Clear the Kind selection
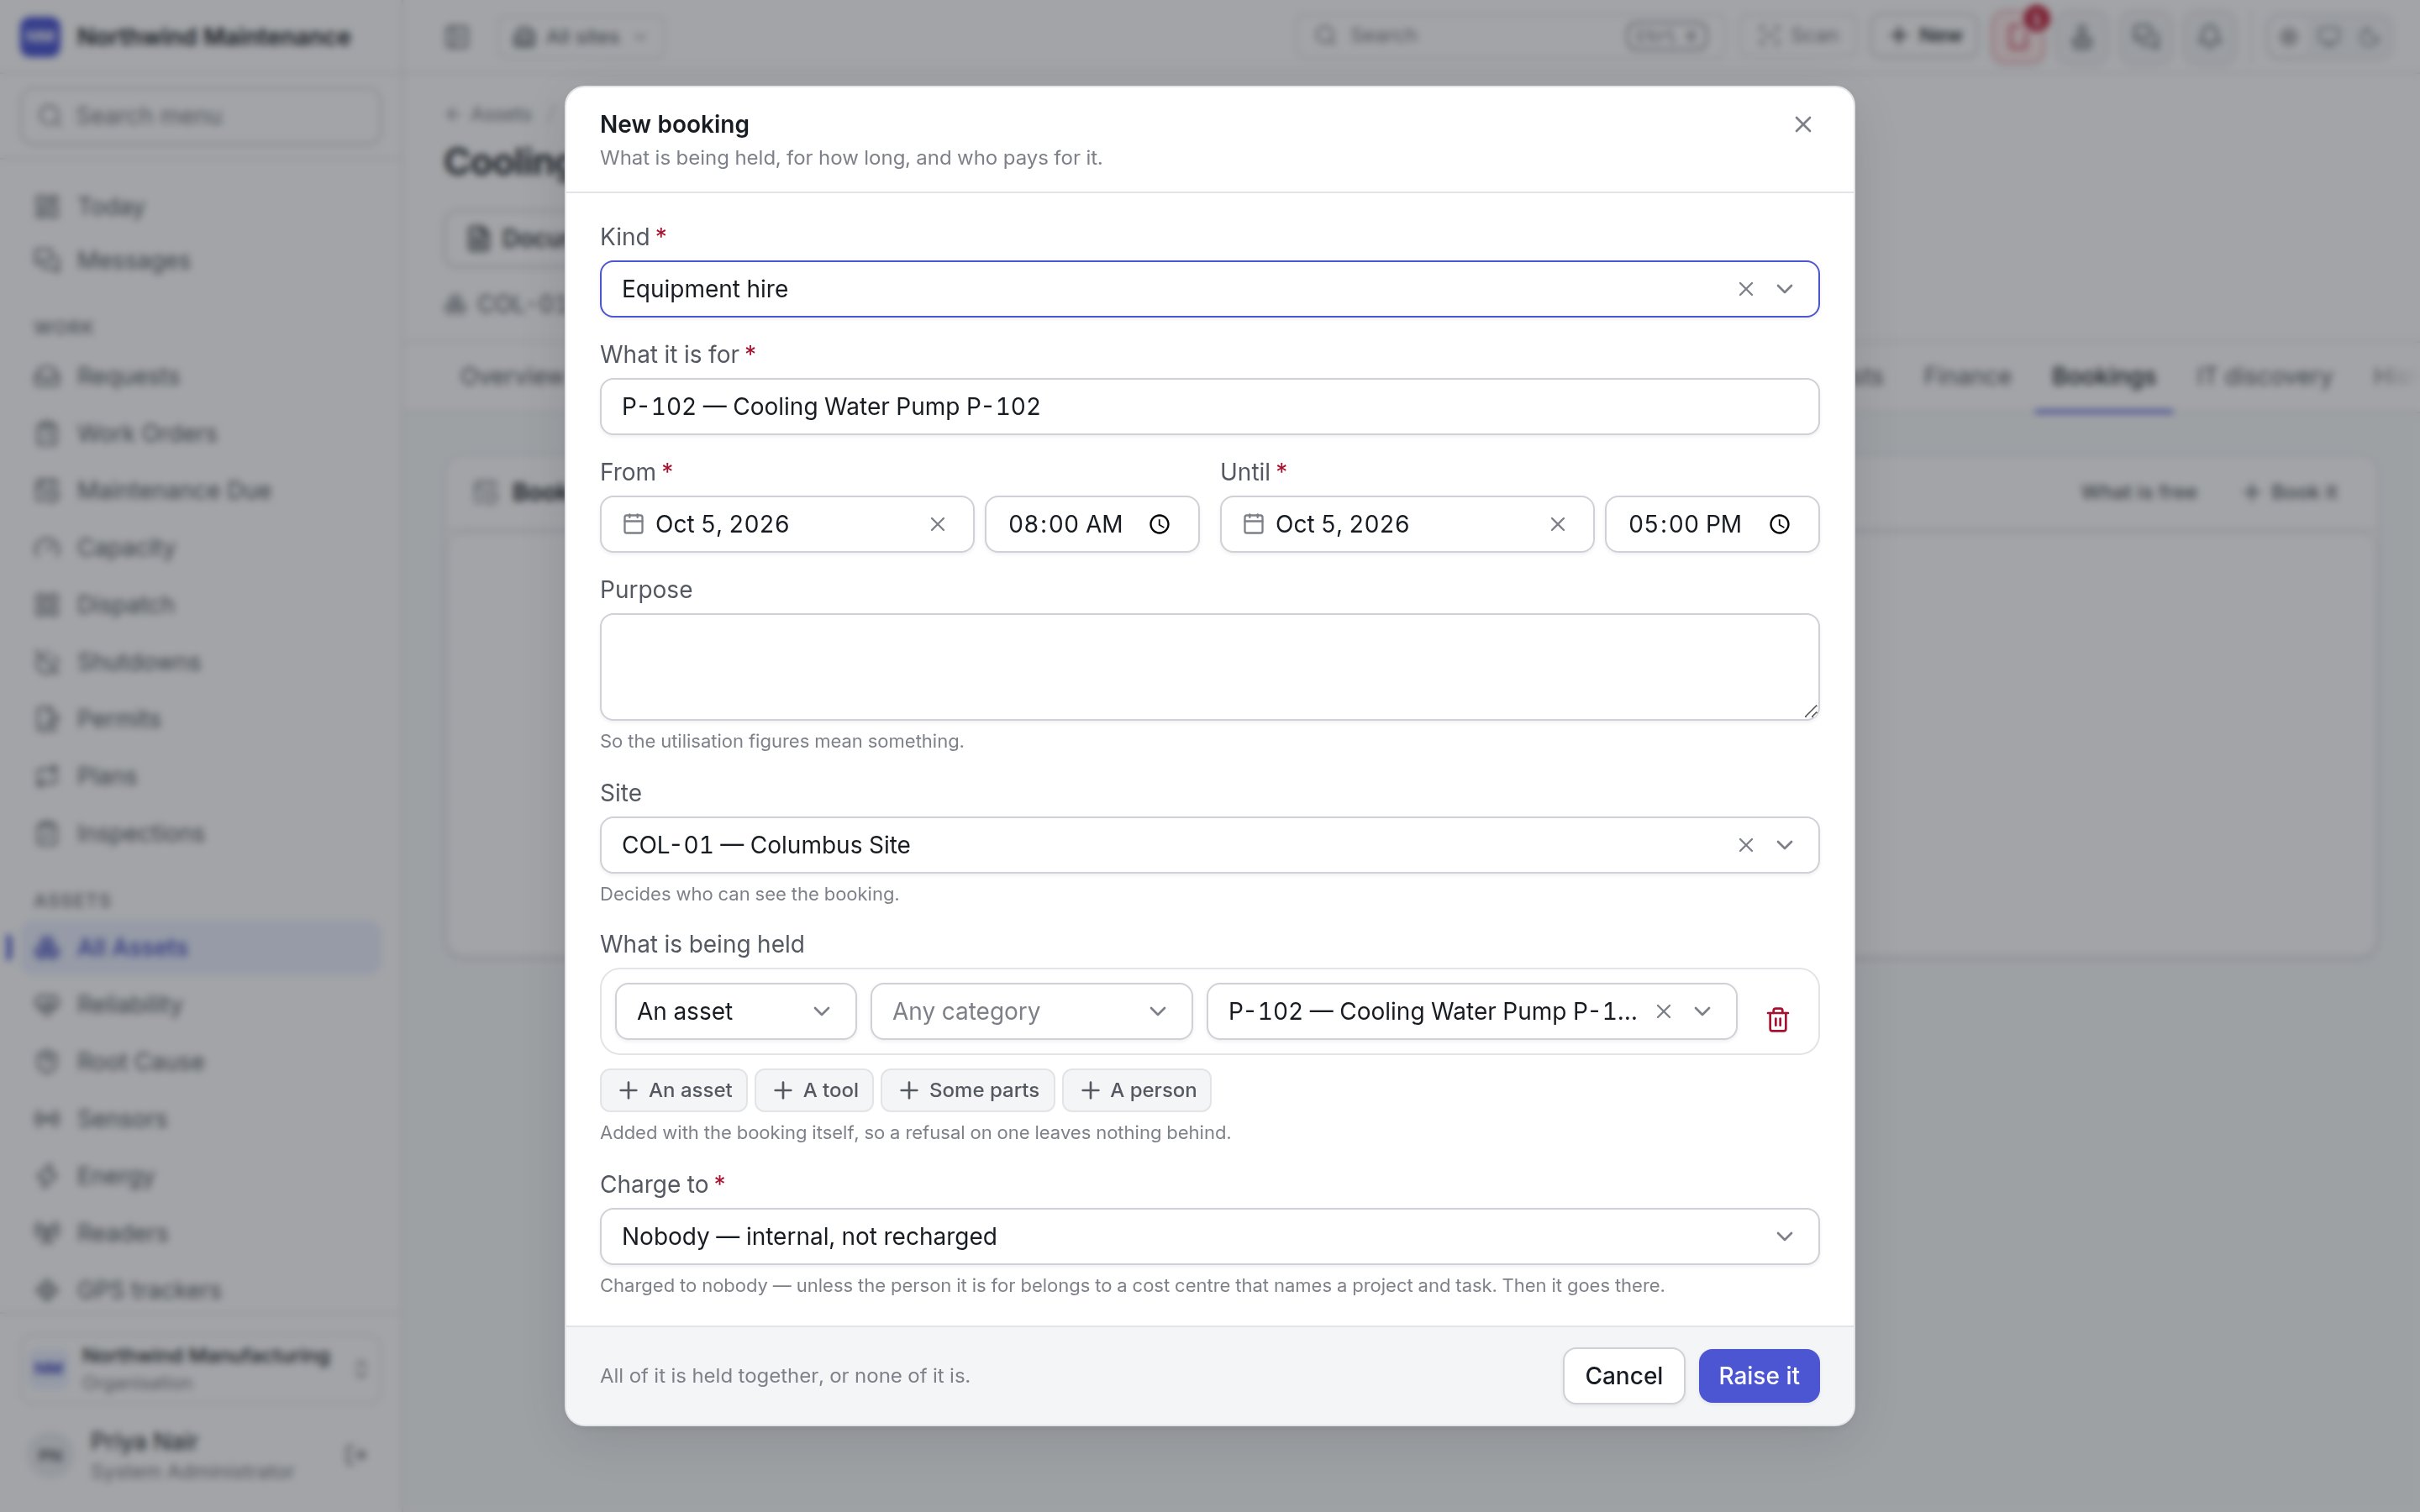This screenshot has width=2420, height=1512. point(1745,289)
